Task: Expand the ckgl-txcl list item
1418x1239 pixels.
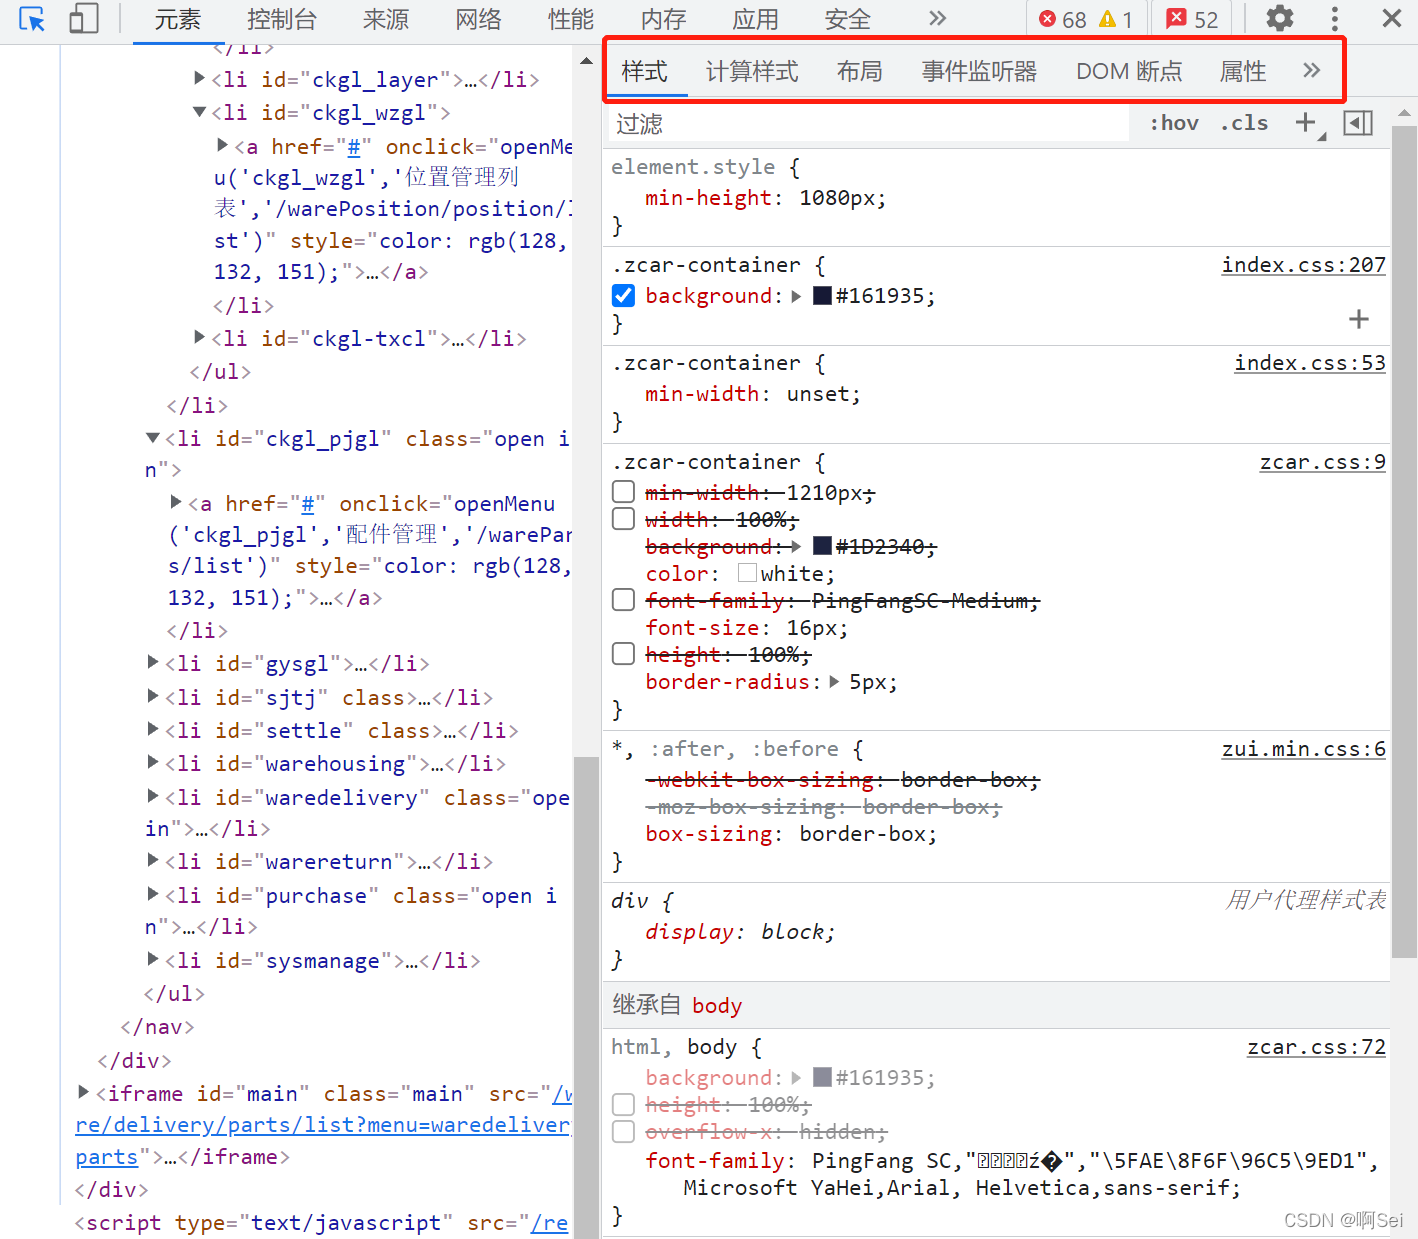Action: coord(199,337)
